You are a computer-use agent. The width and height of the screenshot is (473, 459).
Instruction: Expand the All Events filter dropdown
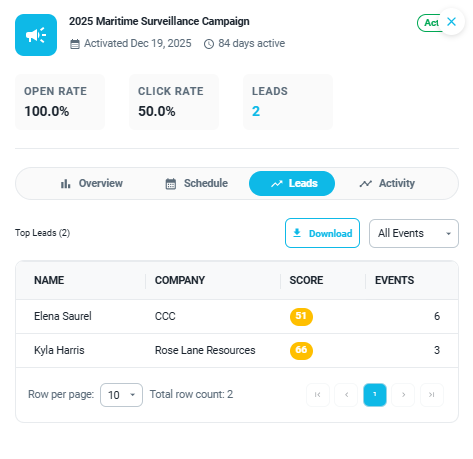tap(414, 233)
